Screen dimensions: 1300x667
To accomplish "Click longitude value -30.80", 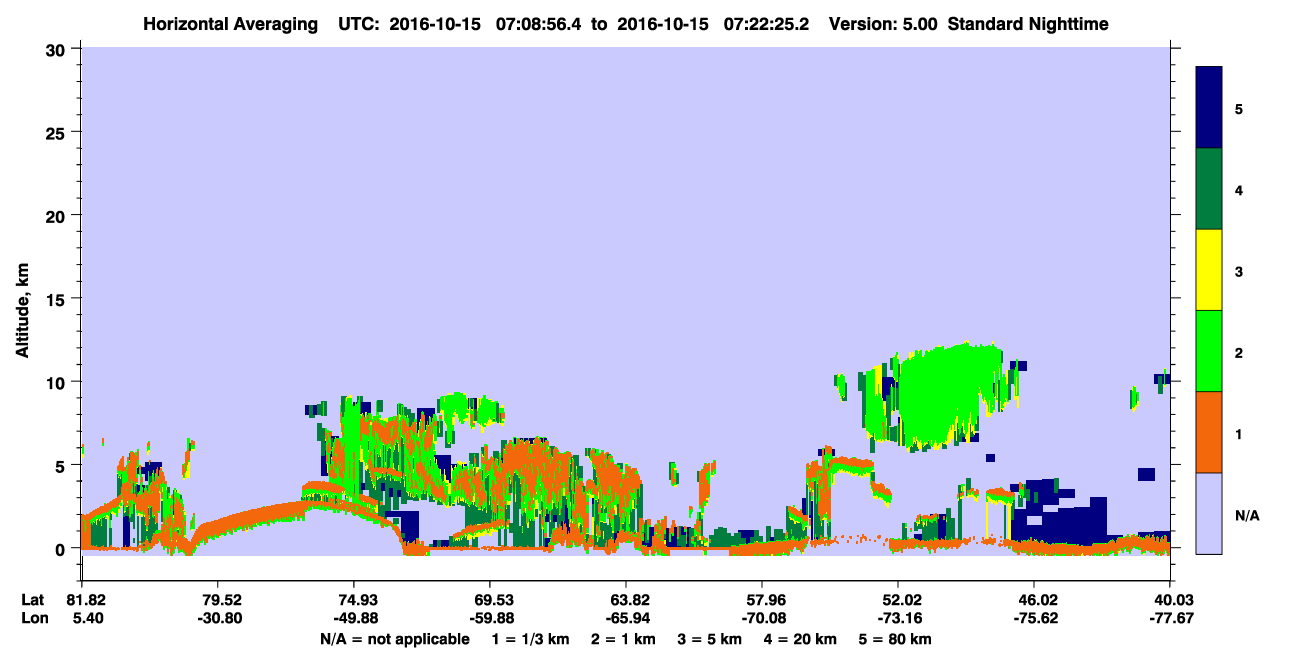I will (218, 619).
